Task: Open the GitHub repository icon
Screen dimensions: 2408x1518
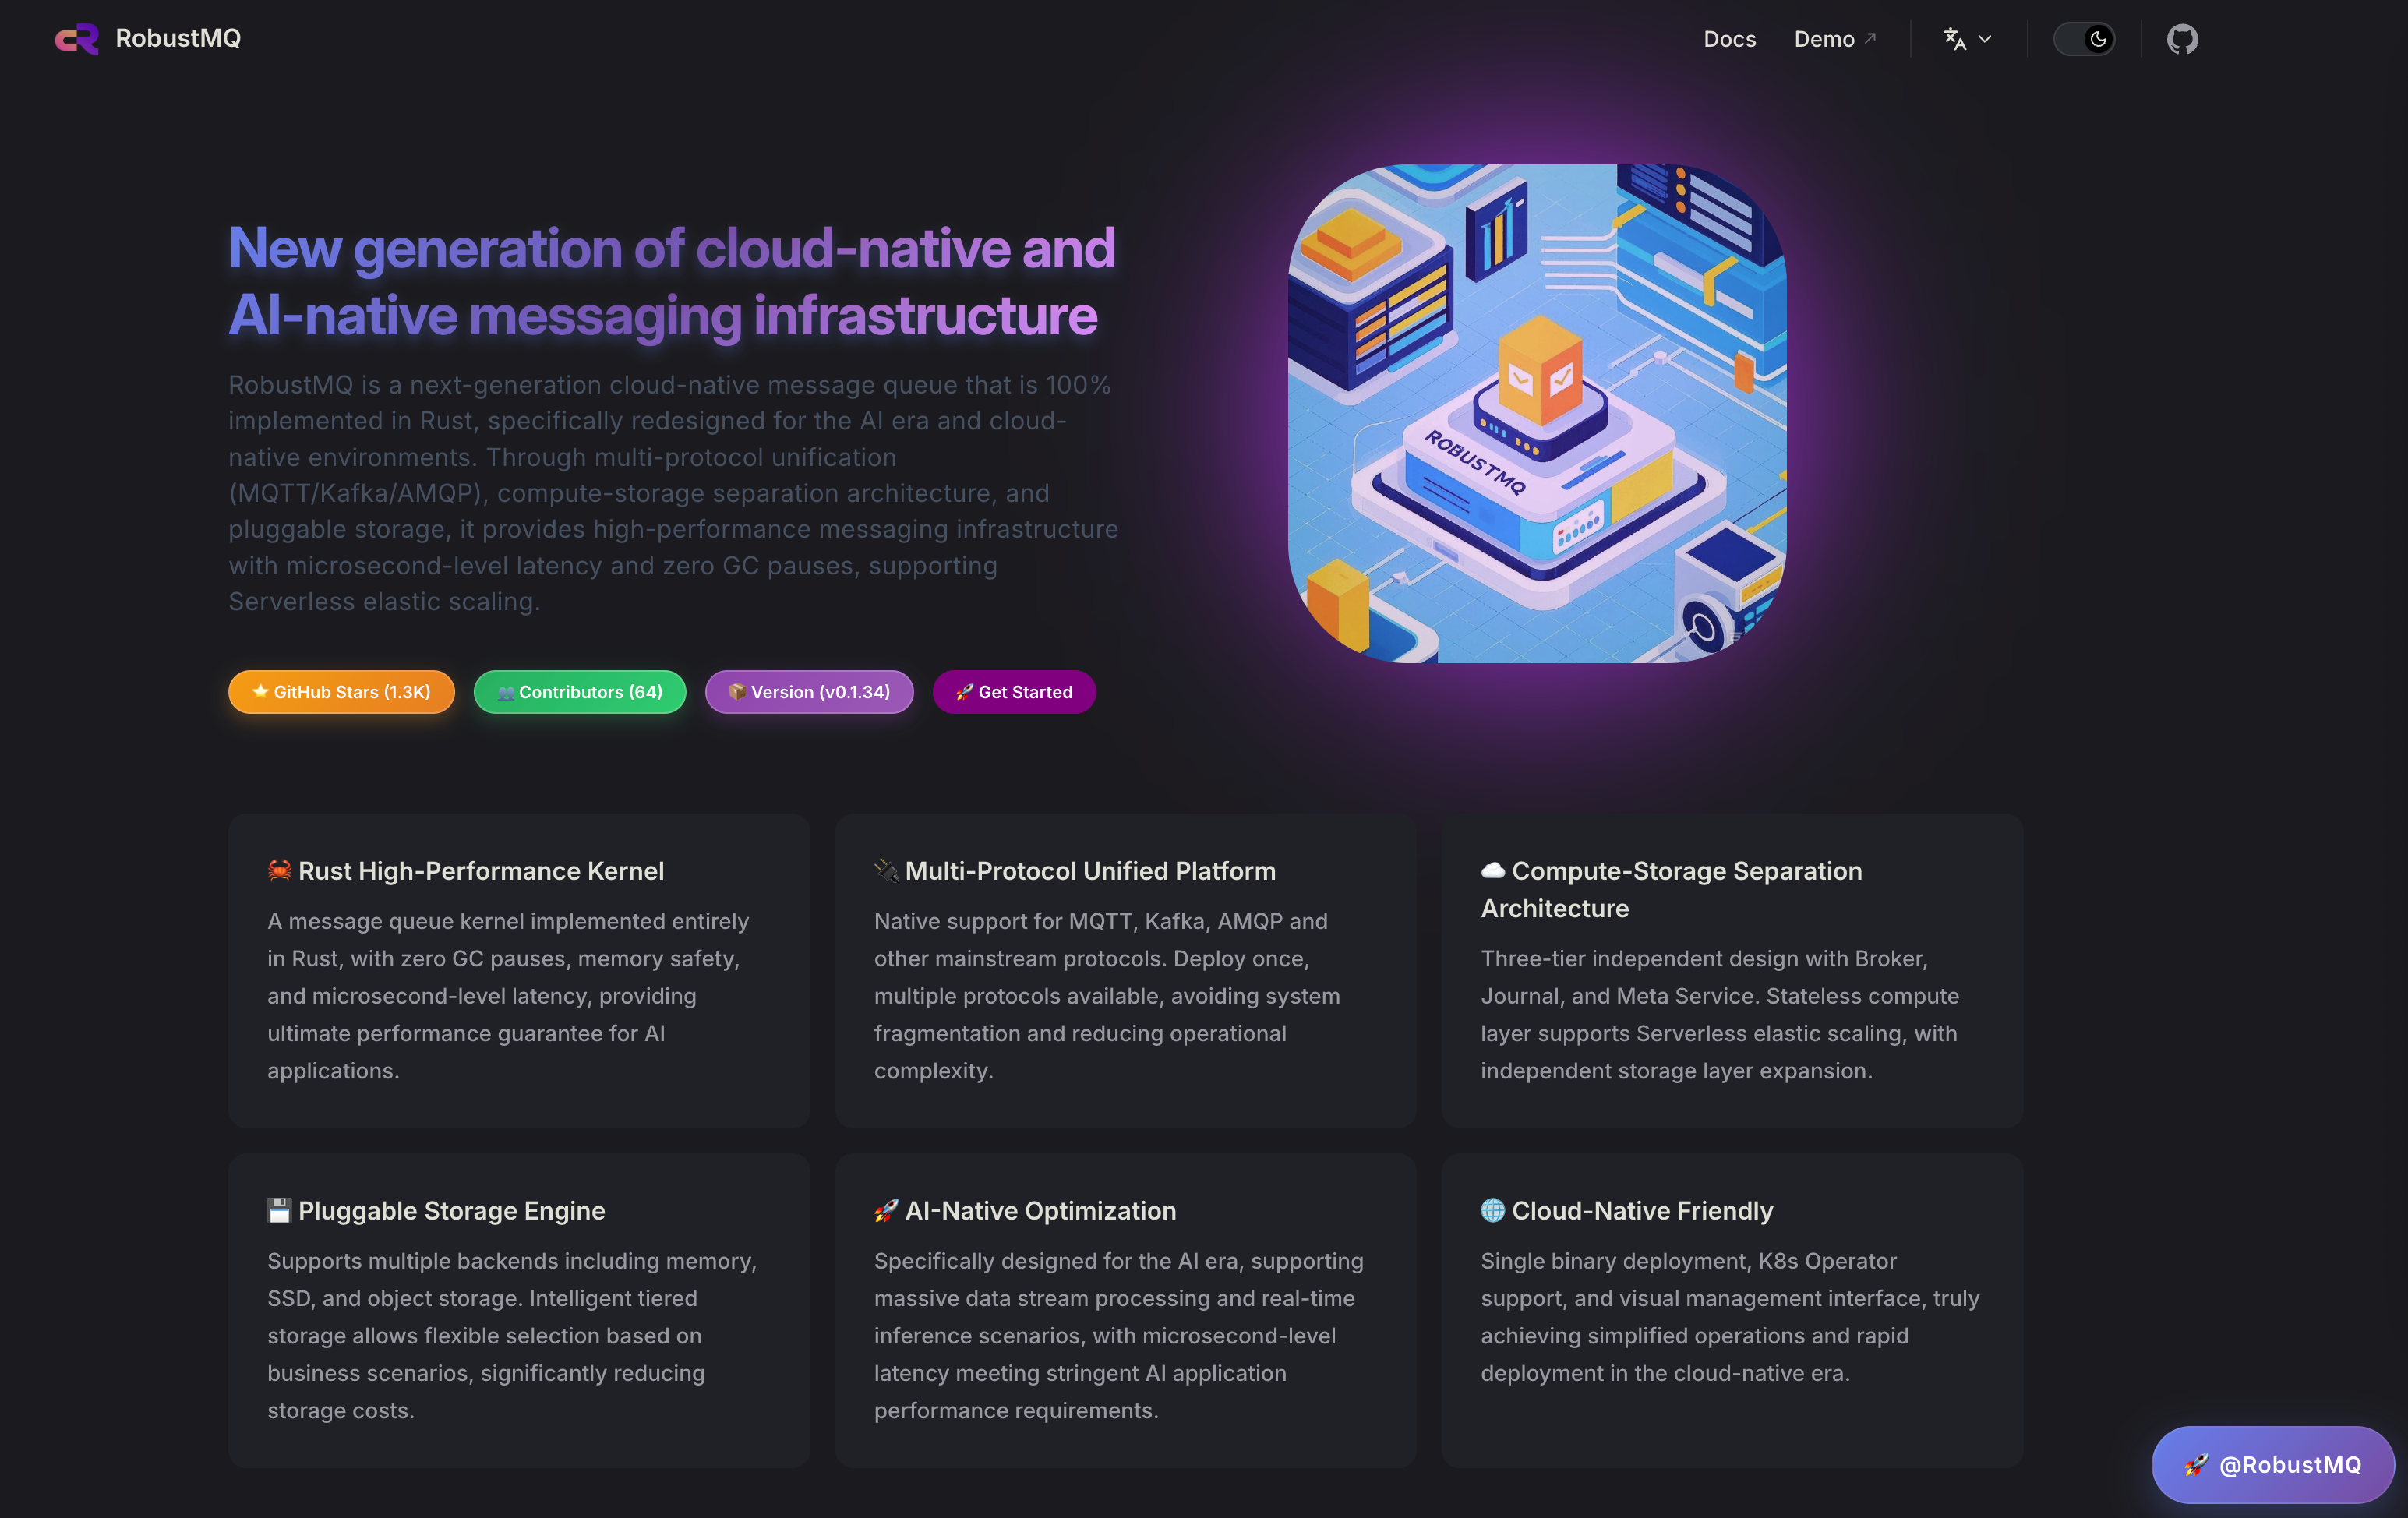Action: point(2182,39)
